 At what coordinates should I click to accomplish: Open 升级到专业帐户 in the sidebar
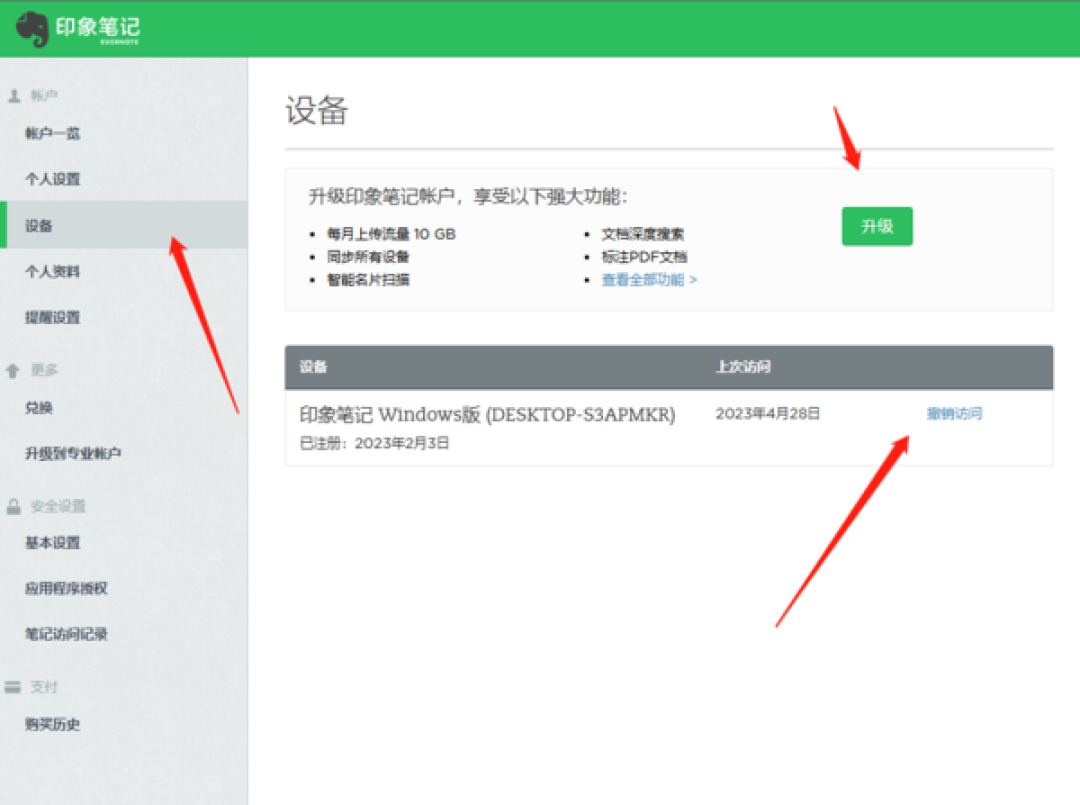pyautogui.click(x=73, y=453)
